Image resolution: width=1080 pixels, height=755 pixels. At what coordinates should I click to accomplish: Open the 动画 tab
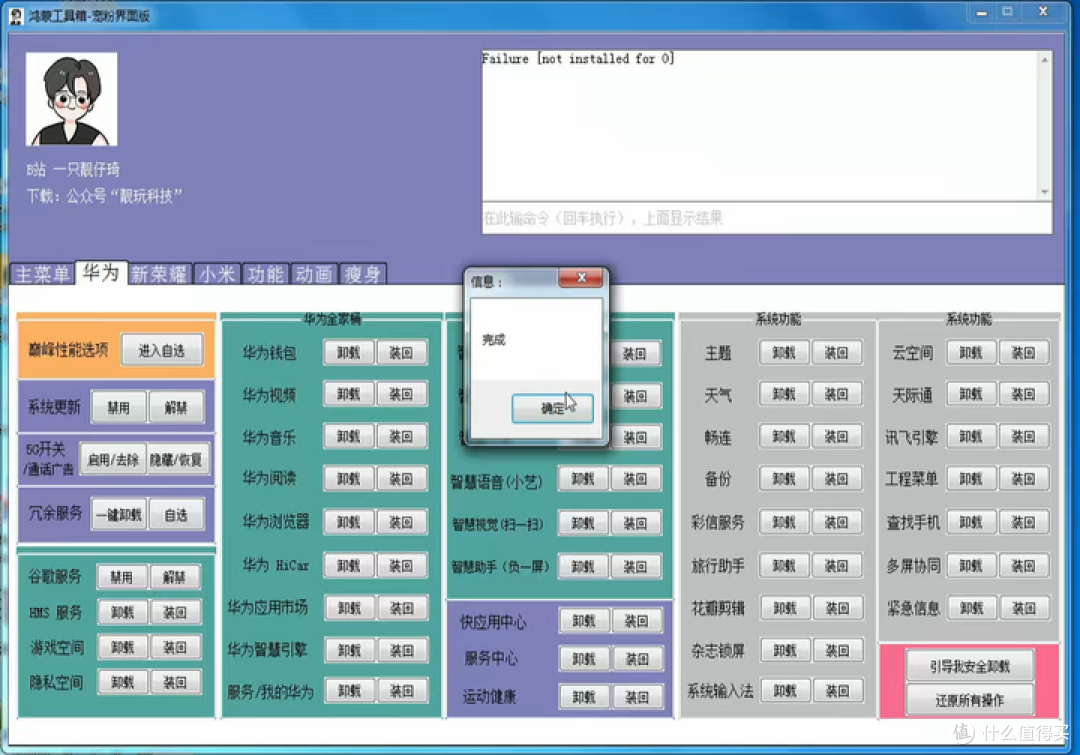tap(313, 274)
